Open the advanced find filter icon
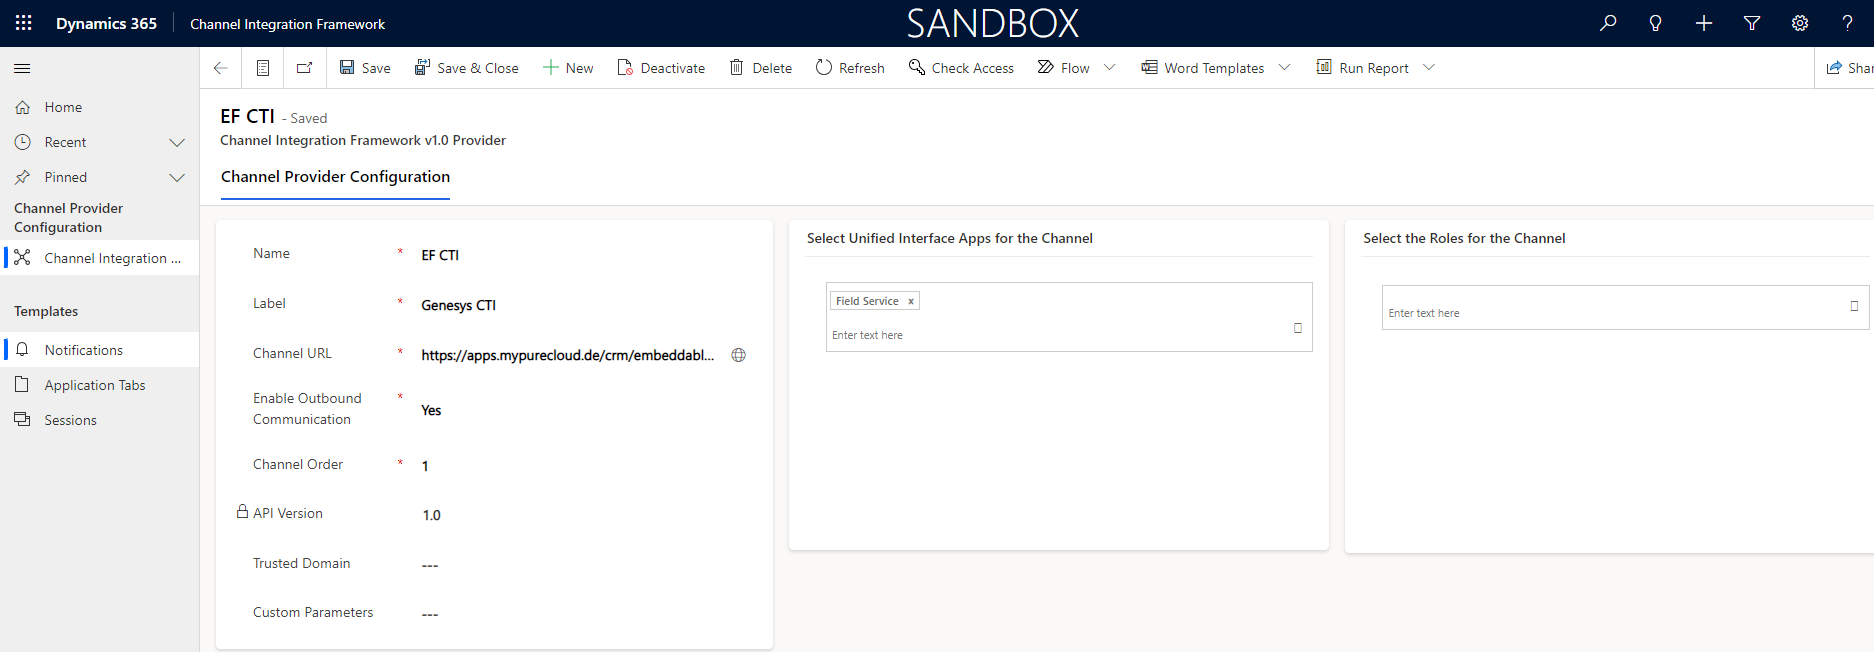Screen dimensions: 1874x652 [x=1752, y=23]
